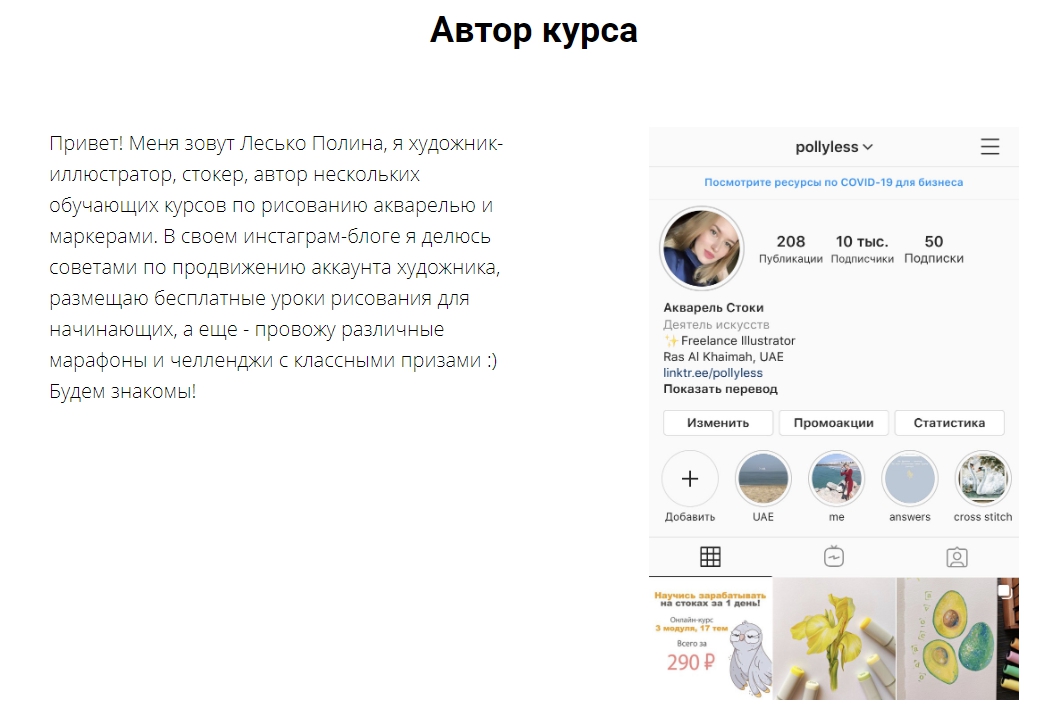
Task: Open the yellow iris flower post
Action: pyautogui.click(x=834, y=639)
